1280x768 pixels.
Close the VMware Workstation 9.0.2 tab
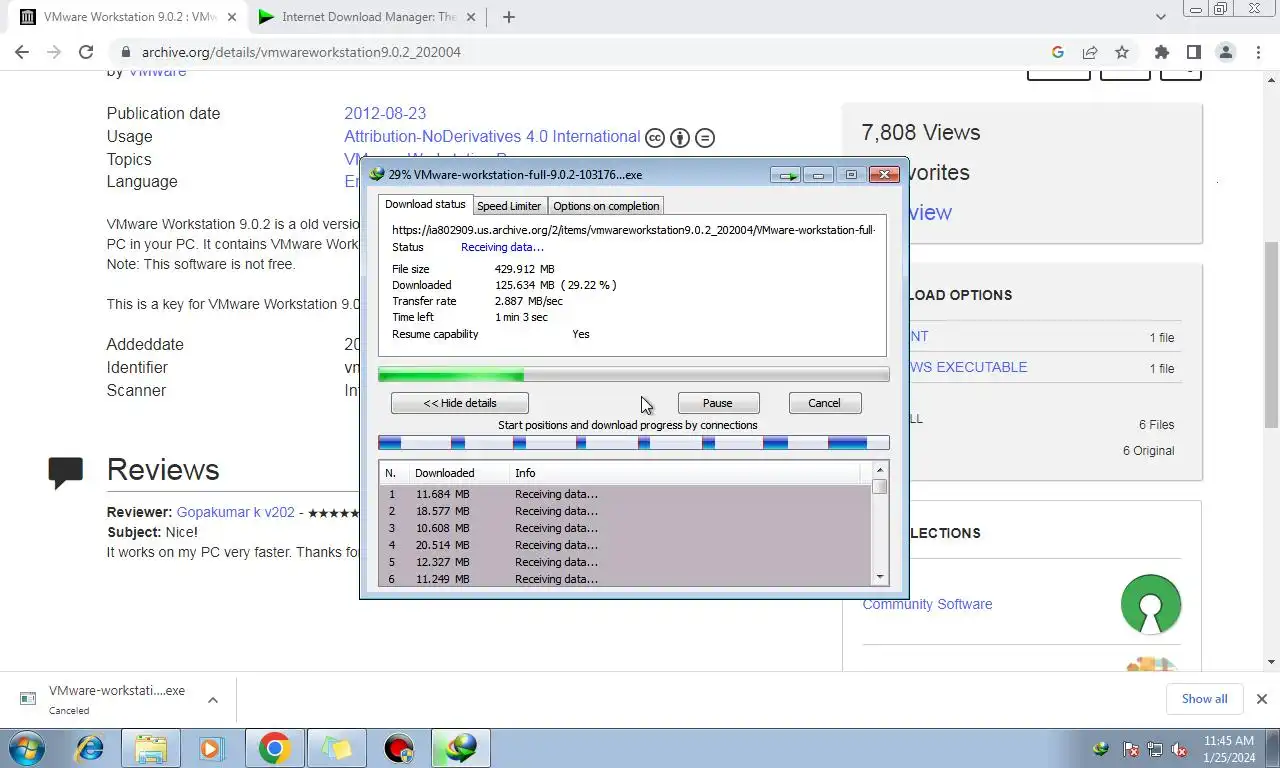[232, 17]
